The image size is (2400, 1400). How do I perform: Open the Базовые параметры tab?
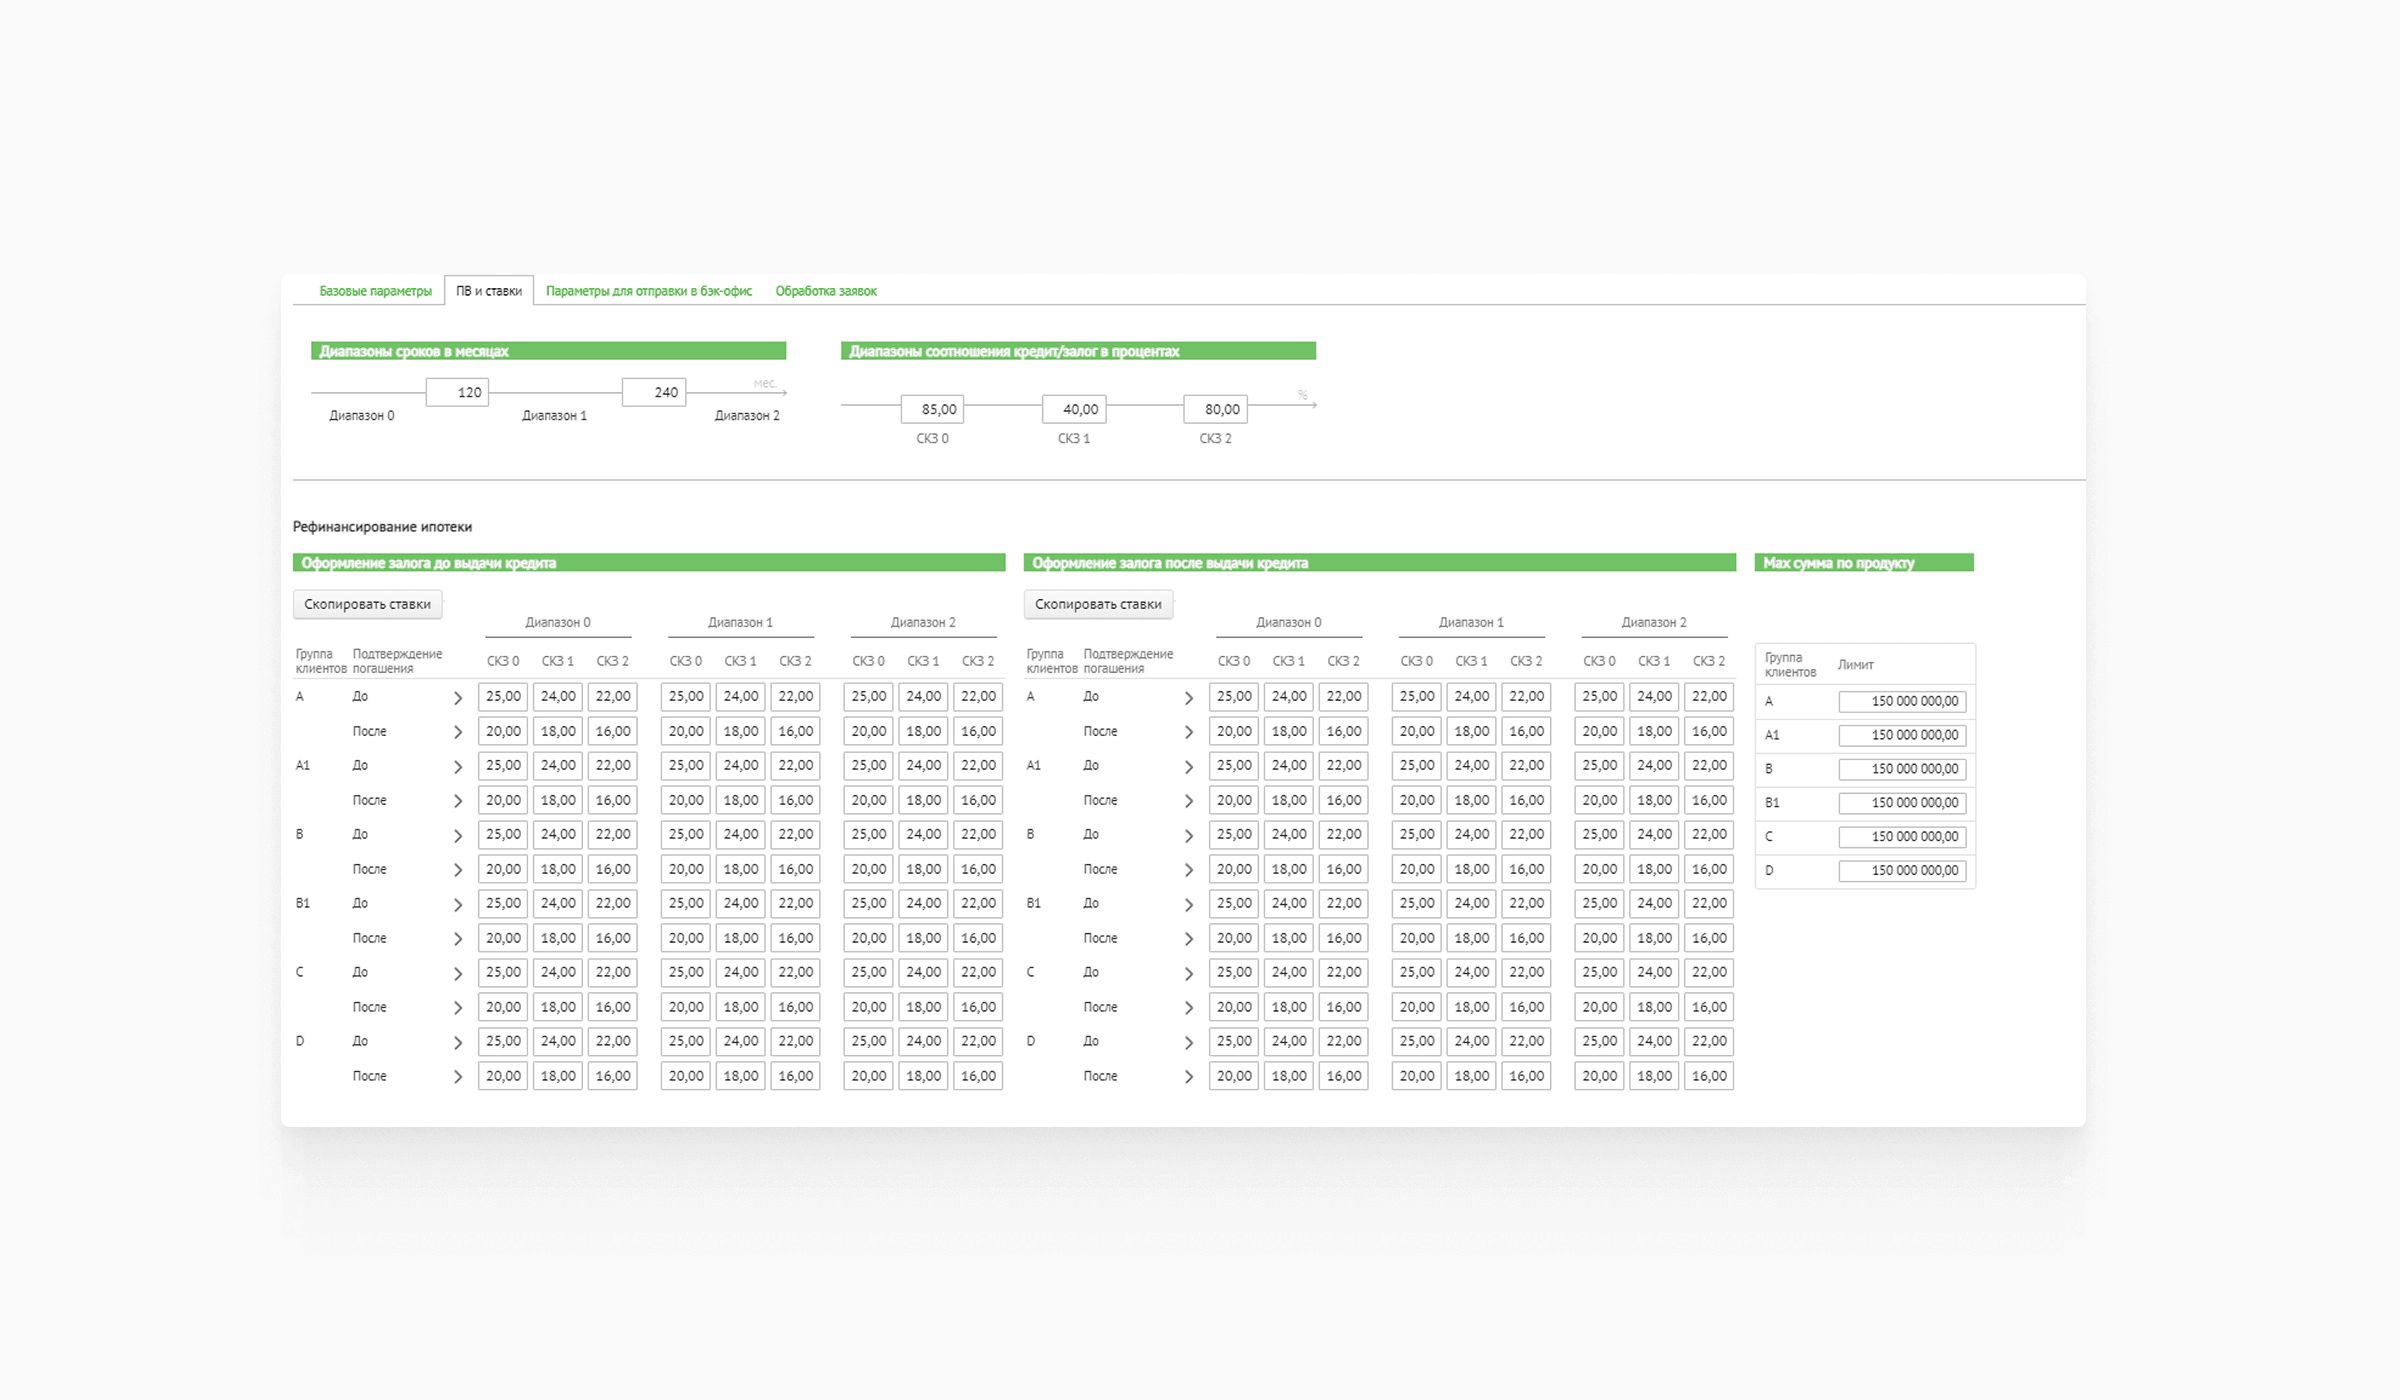coord(375,291)
